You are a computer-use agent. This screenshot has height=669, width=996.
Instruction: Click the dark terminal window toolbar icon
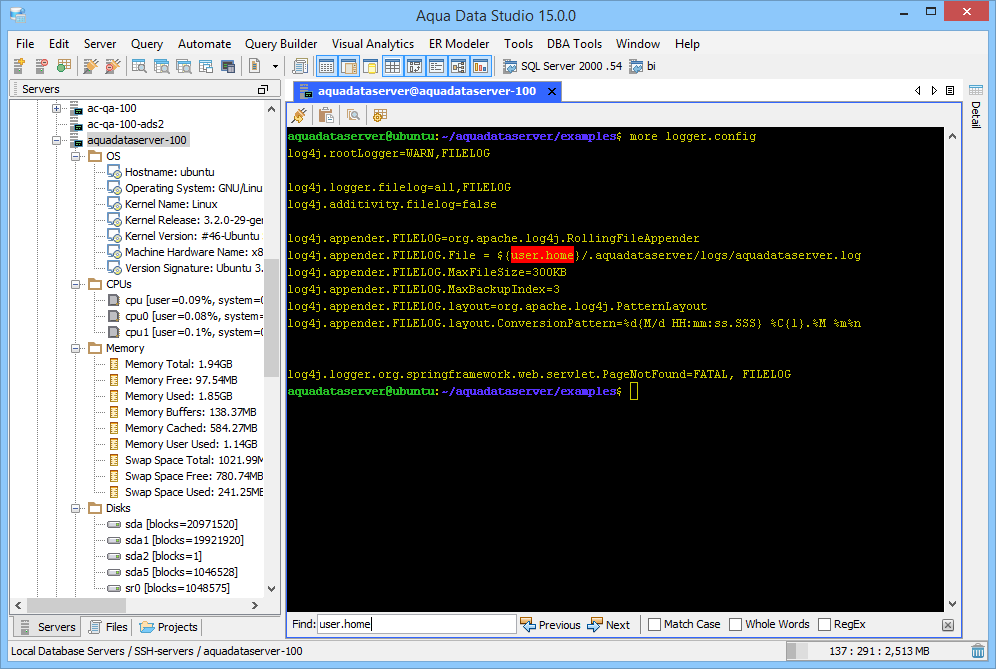click(x=228, y=65)
